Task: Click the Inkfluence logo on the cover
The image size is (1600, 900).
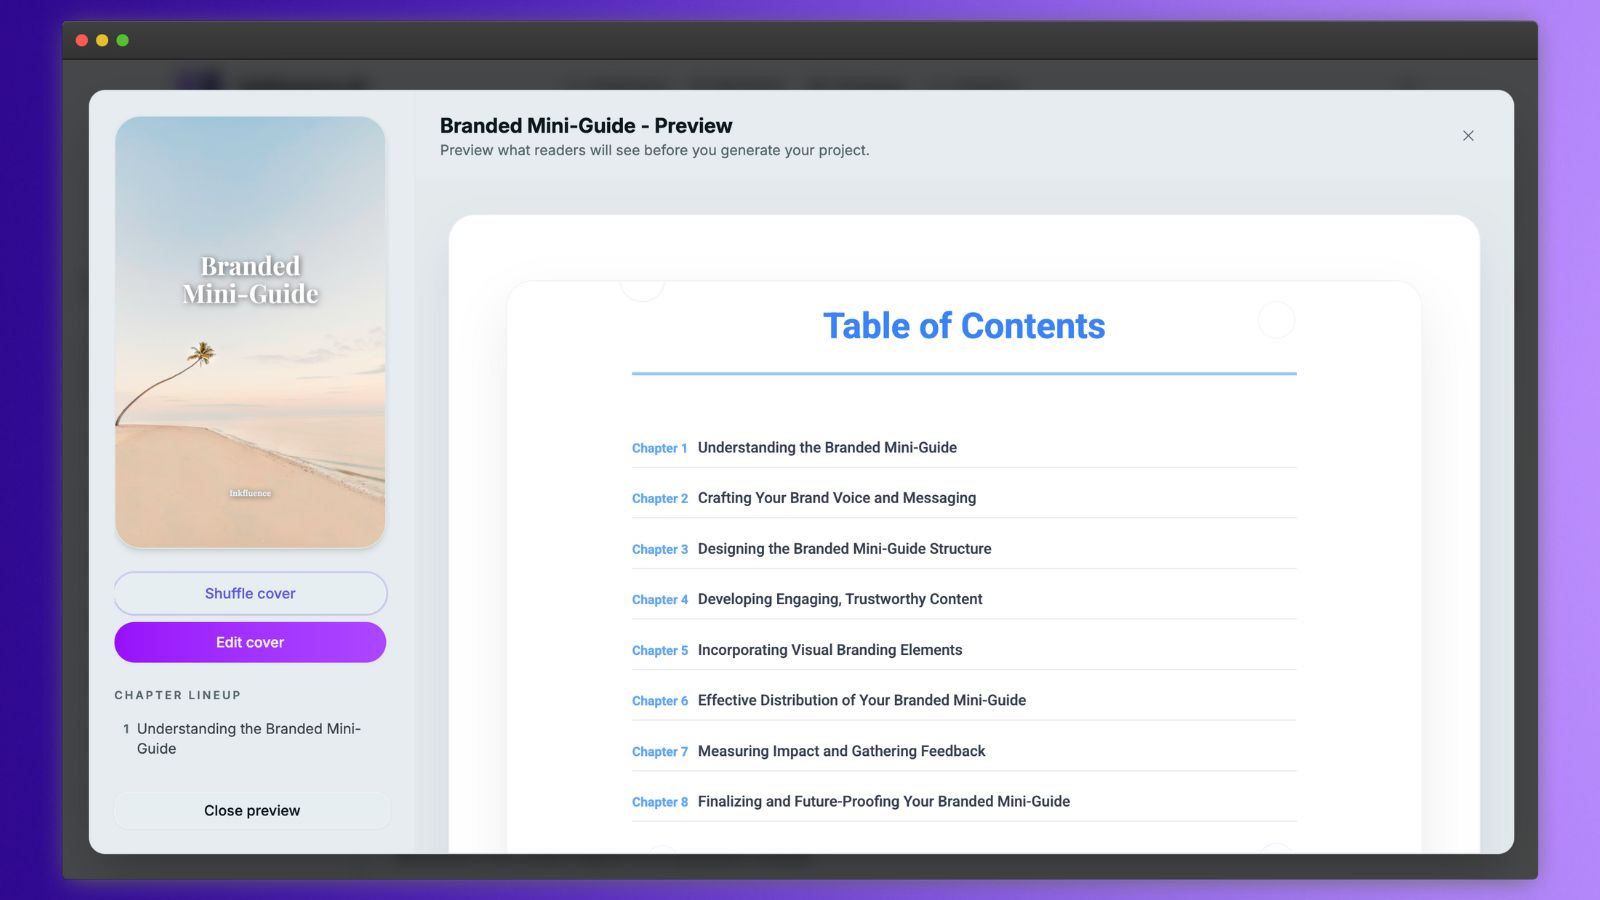Action: pyautogui.click(x=249, y=493)
